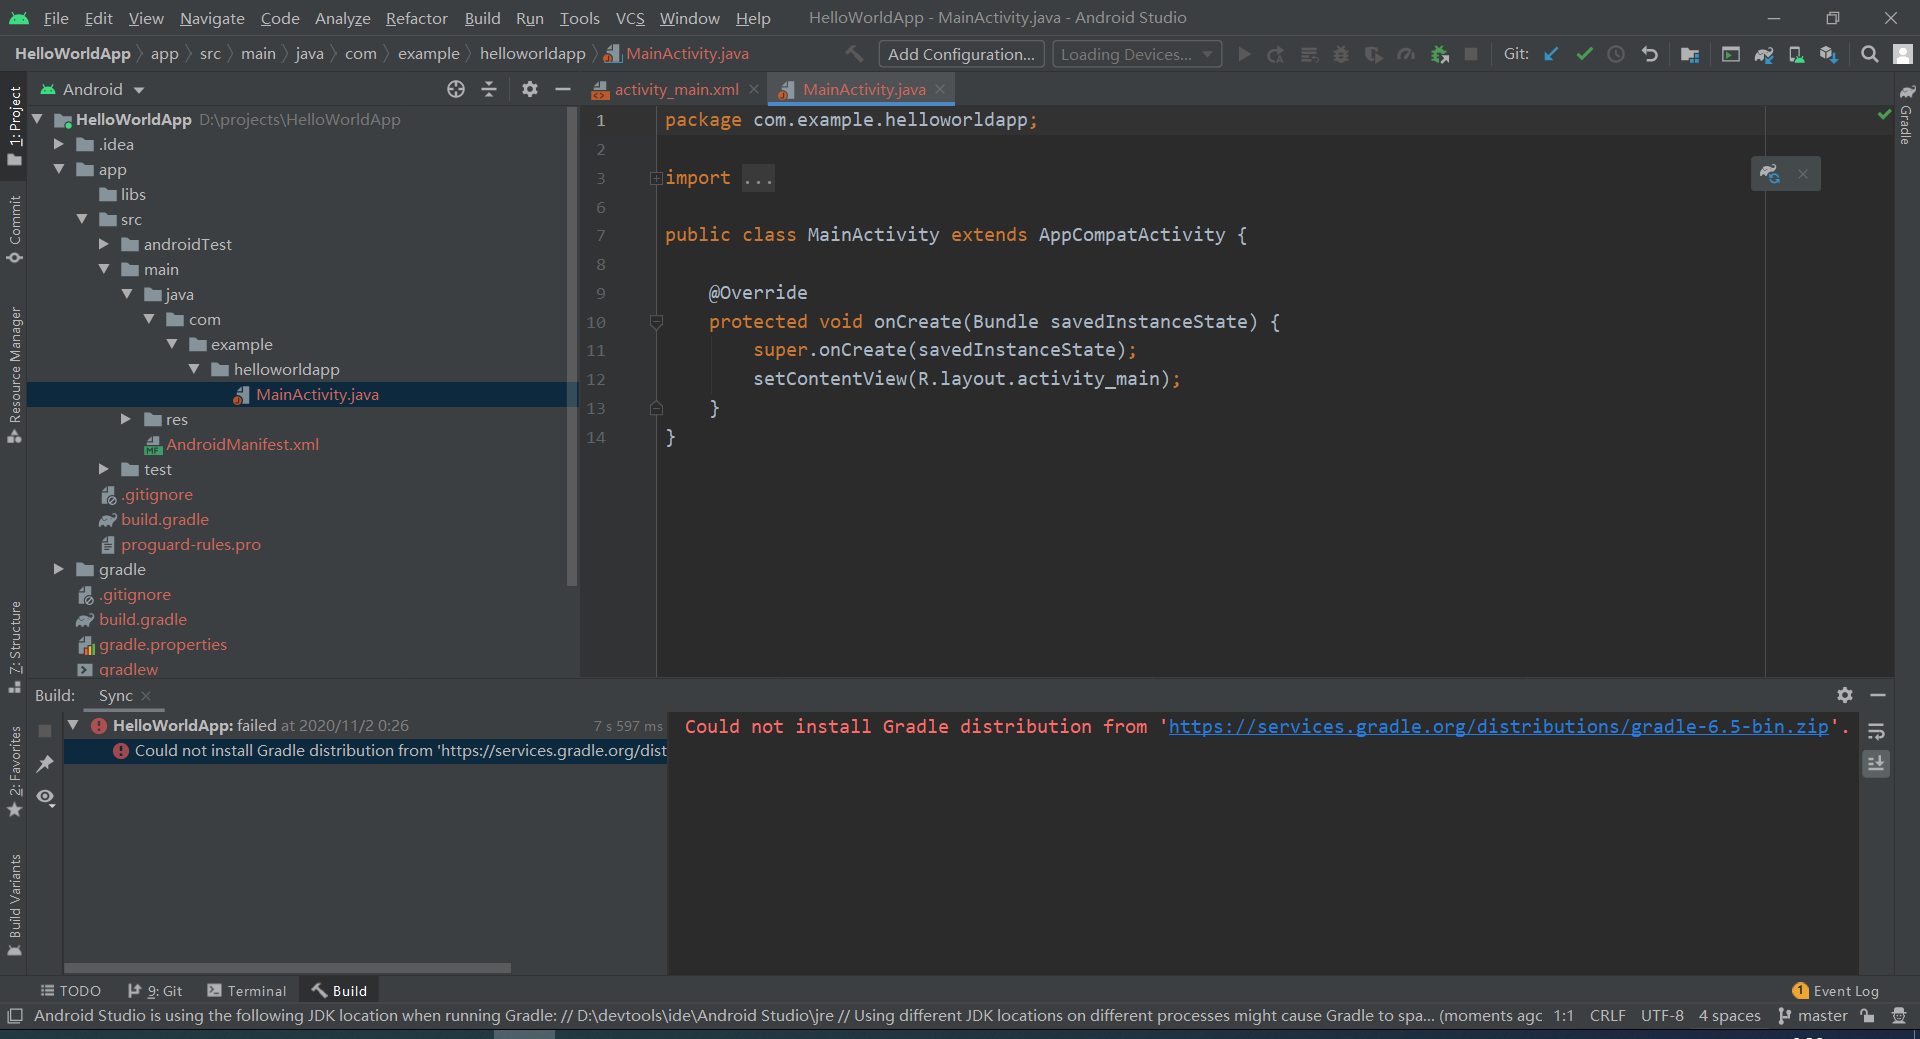Click Select Opened File crosshair icon
Image resolution: width=1920 pixels, height=1039 pixels.
tap(456, 89)
